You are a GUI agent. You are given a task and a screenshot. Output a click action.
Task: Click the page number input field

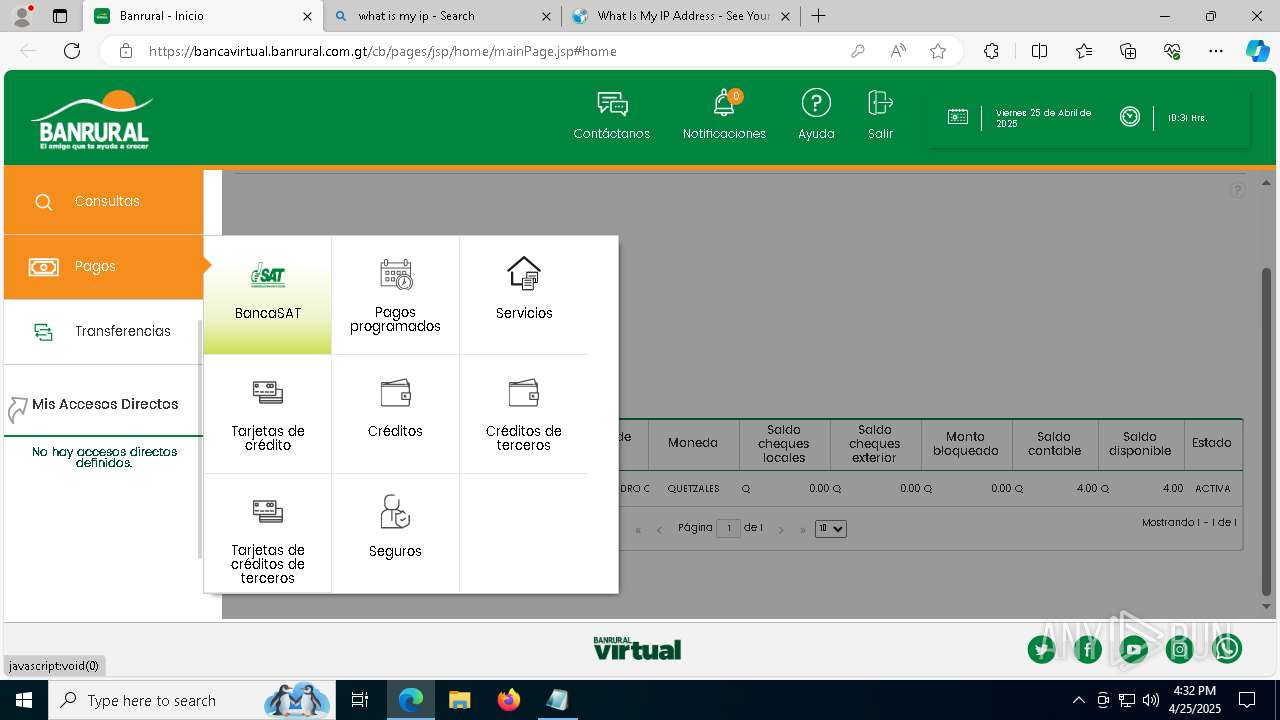tap(728, 528)
